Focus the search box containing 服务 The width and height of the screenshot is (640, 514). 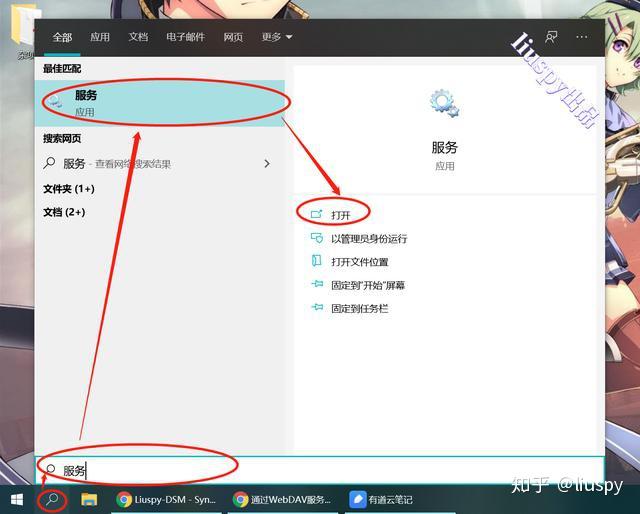[319, 470]
